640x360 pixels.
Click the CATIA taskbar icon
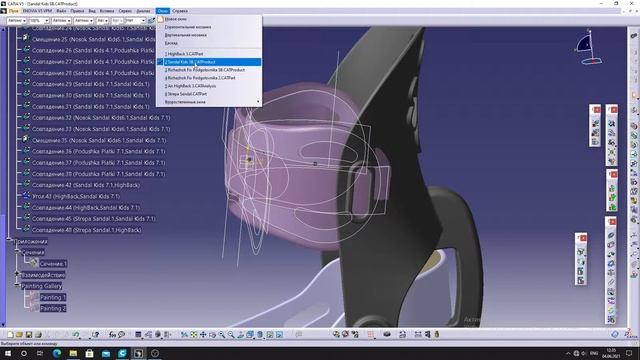[x=138, y=353]
